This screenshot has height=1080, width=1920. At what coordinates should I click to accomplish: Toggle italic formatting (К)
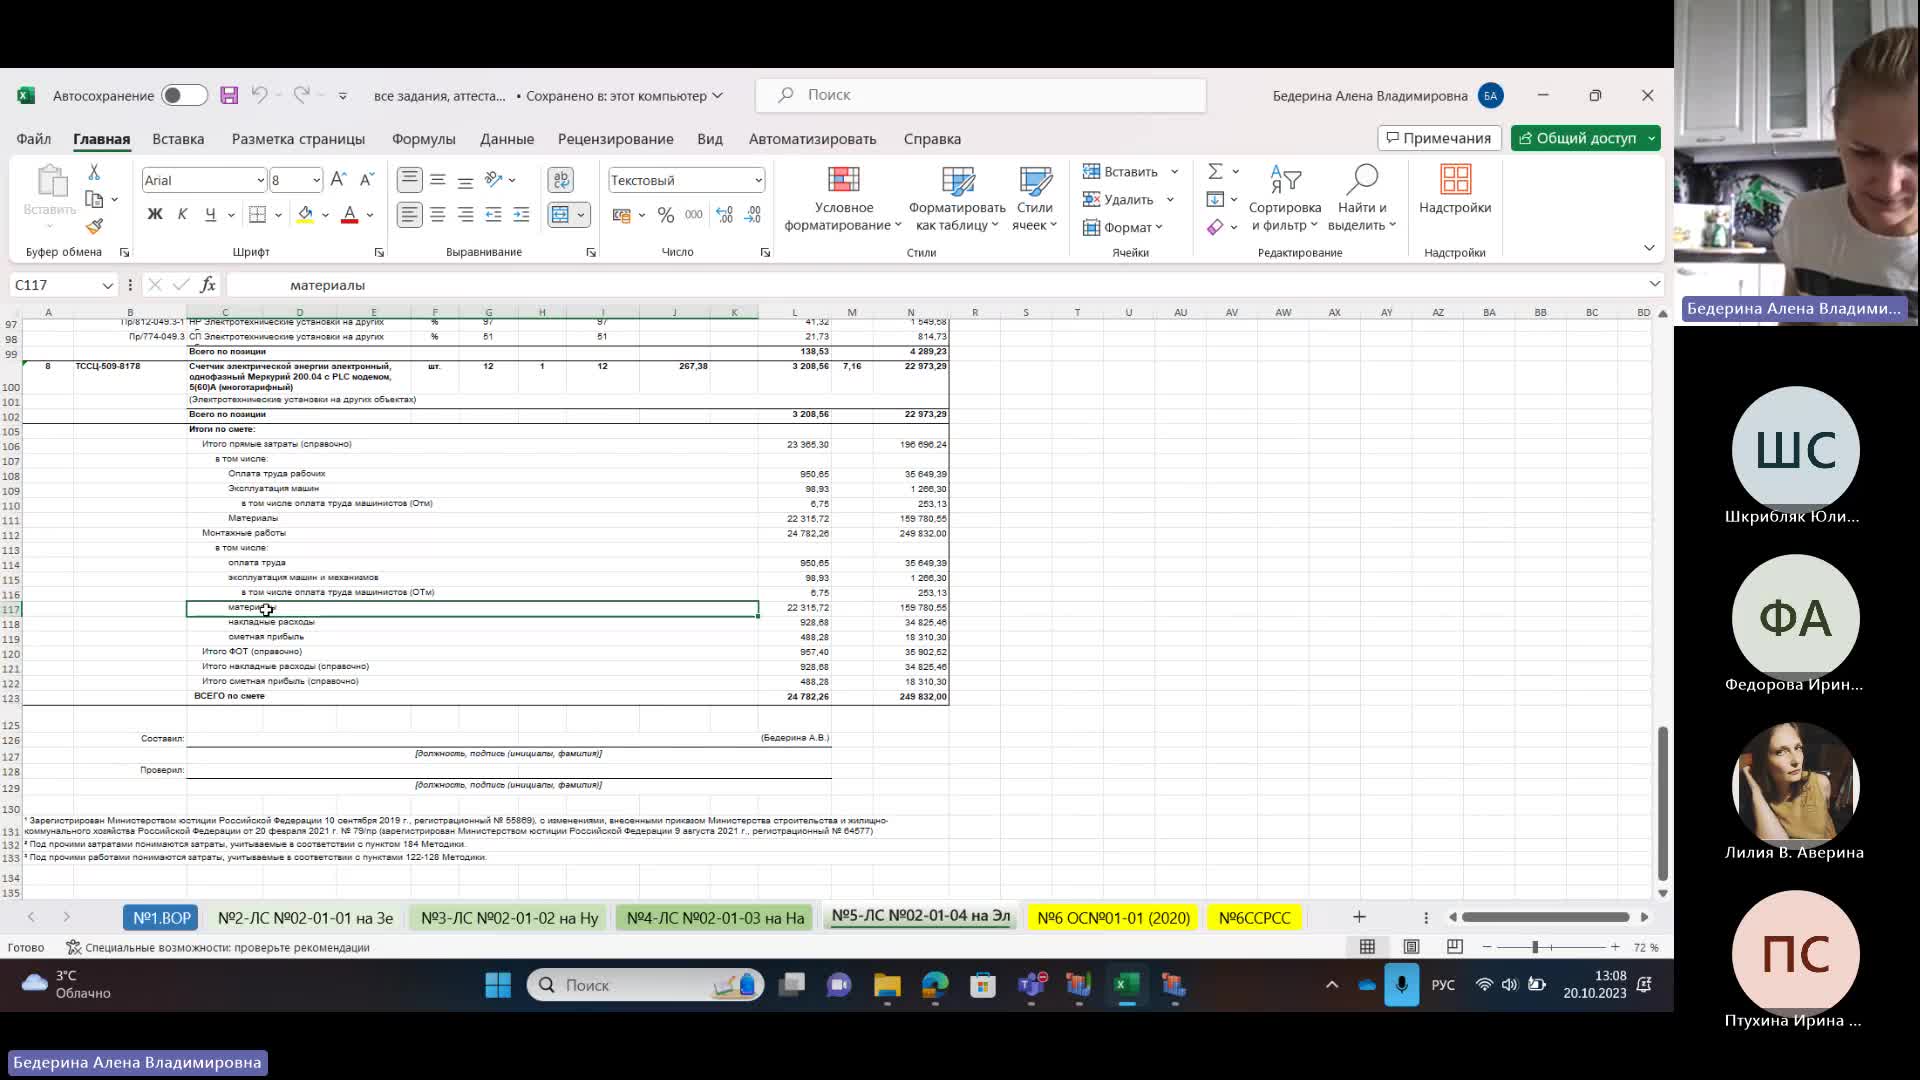[182, 214]
